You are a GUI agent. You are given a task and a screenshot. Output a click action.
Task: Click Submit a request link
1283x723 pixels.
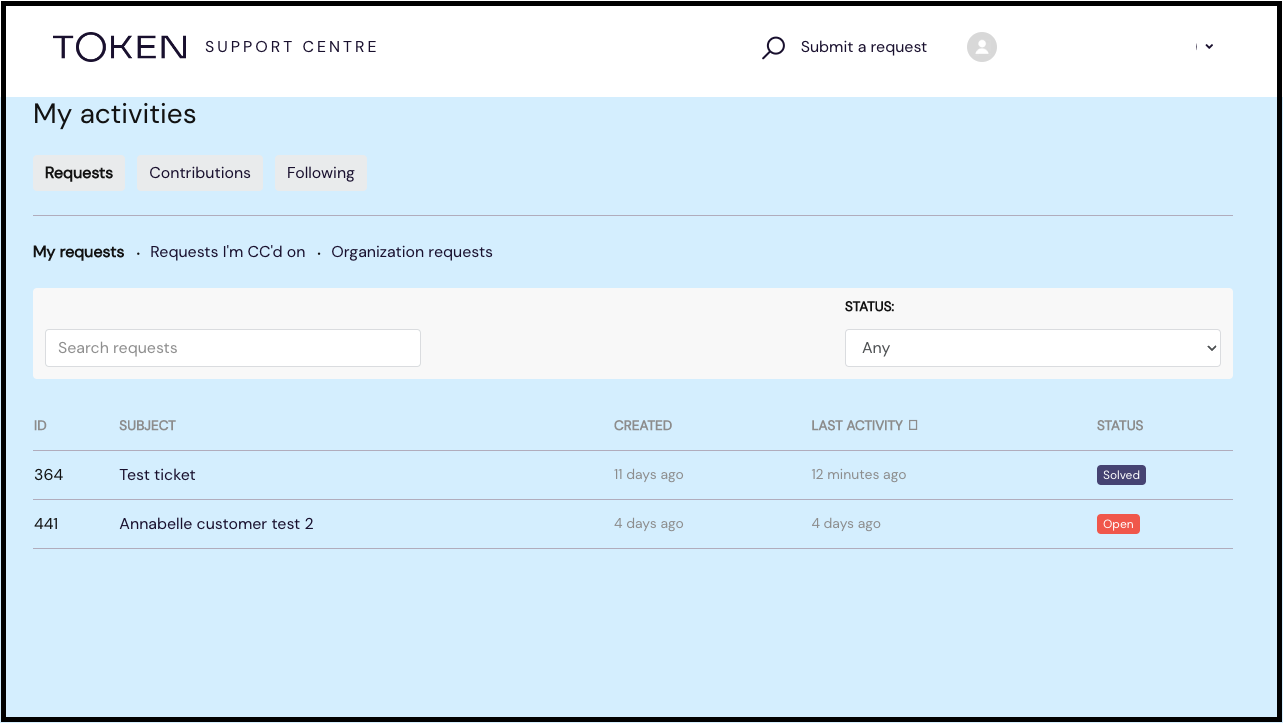(864, 47)
